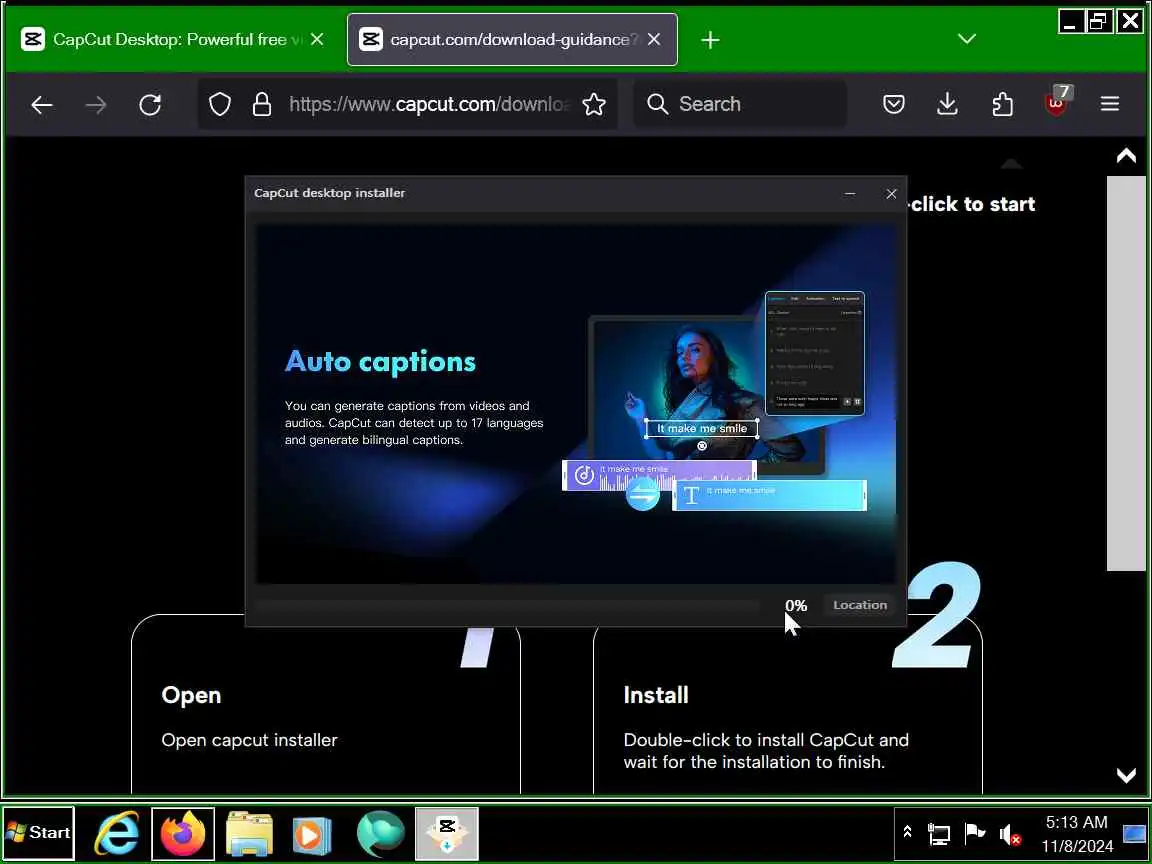Click the vertical scrollbar thumb
The image size is (1152, 864).
tap(1126, 372)
